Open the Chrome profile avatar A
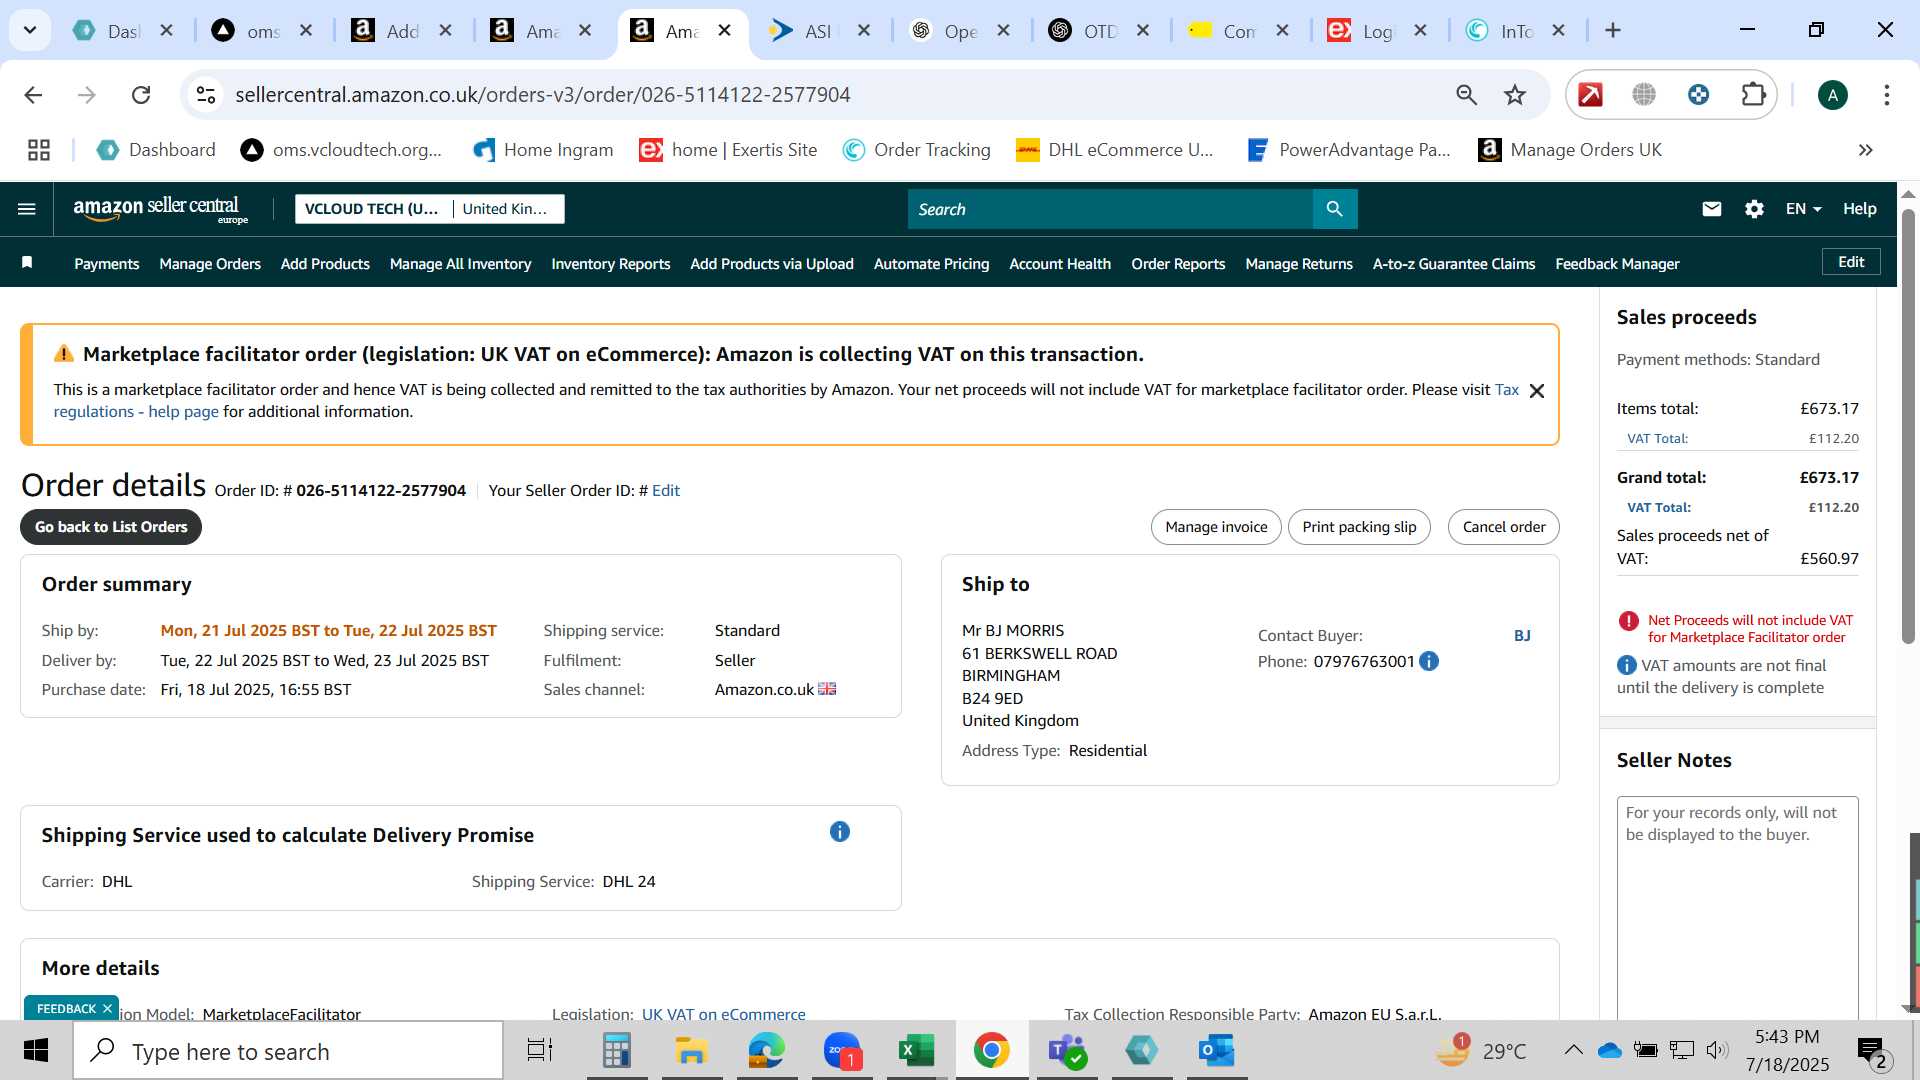 1832,95
